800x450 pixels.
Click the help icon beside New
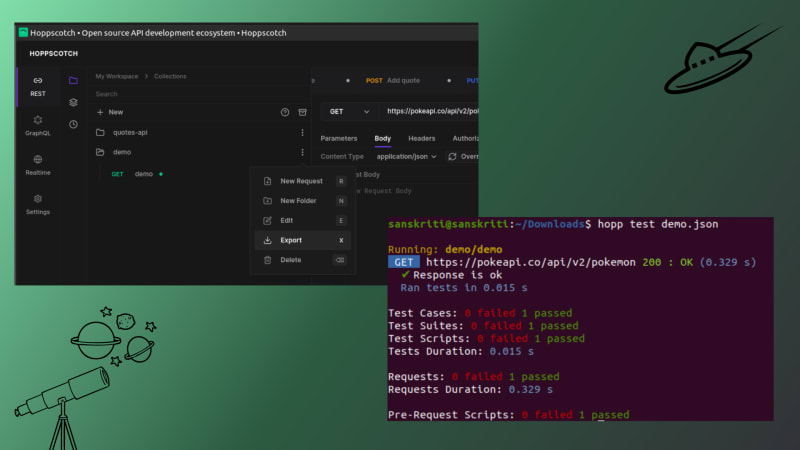click(285, 112)
